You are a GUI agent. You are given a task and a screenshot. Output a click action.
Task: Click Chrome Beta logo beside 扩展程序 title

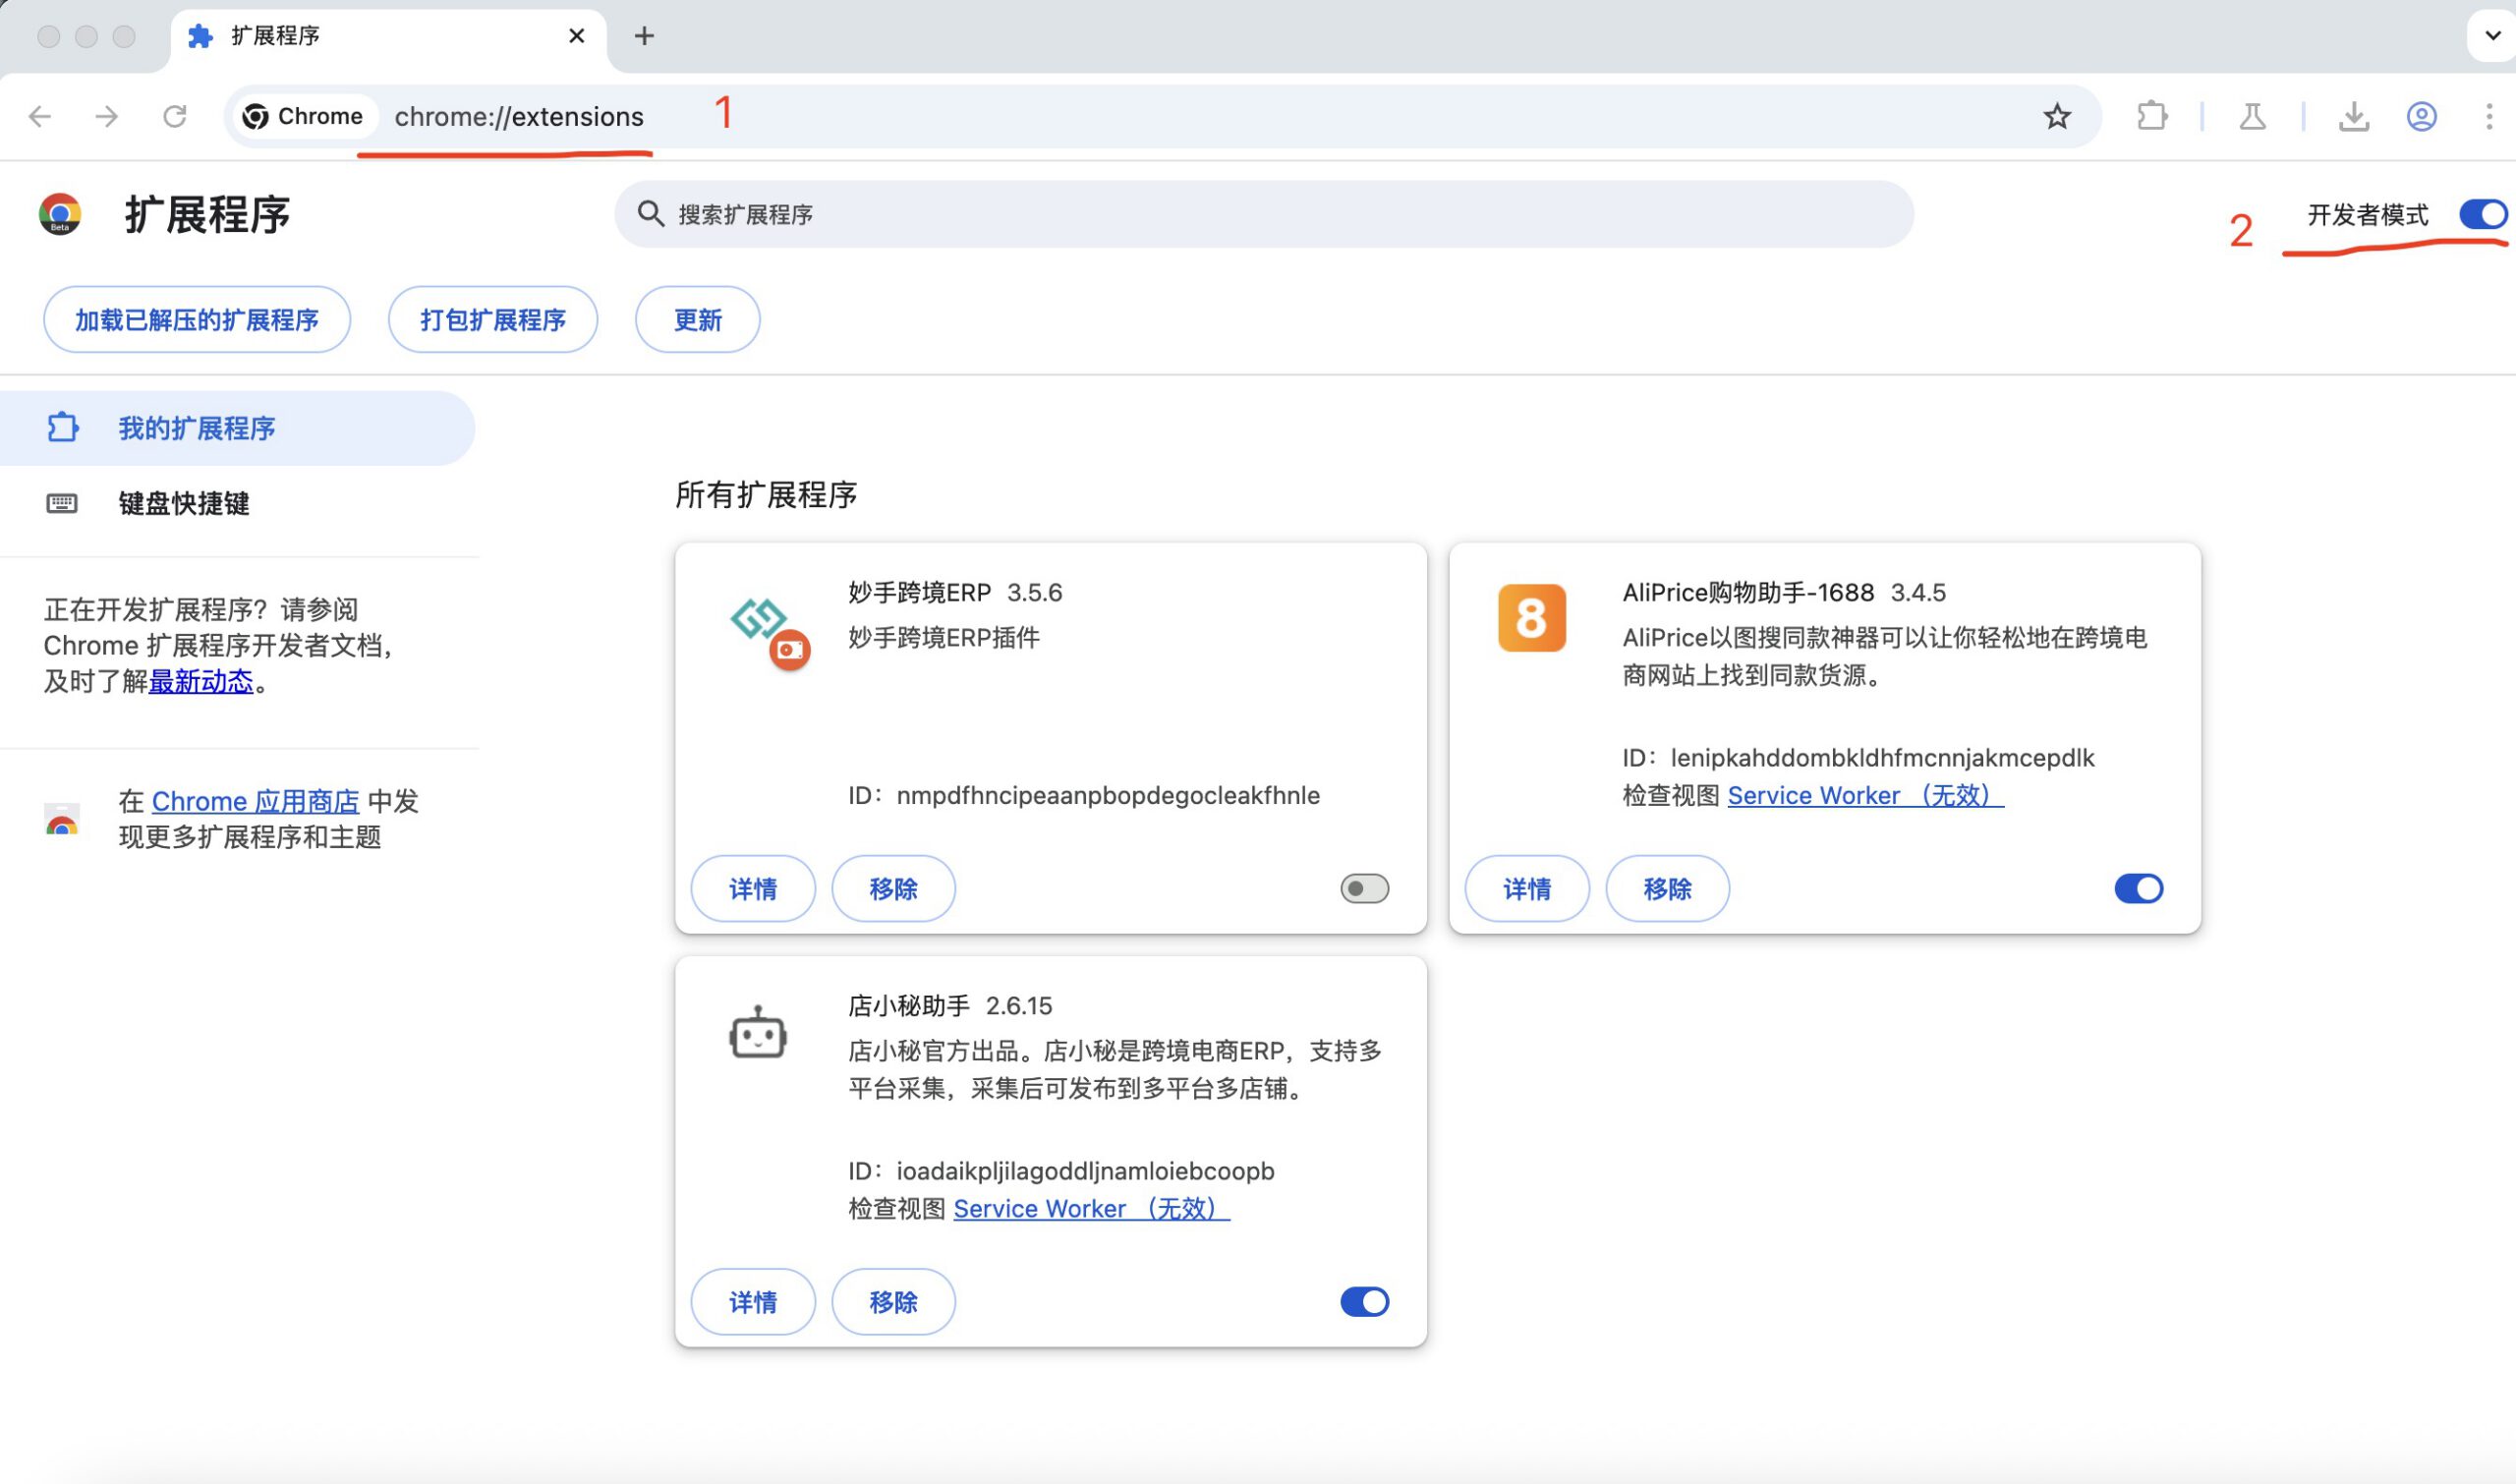(x=60, y=214)
